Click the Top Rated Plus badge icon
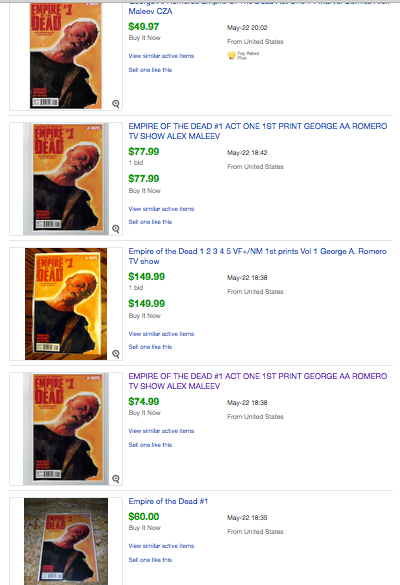 231,56
